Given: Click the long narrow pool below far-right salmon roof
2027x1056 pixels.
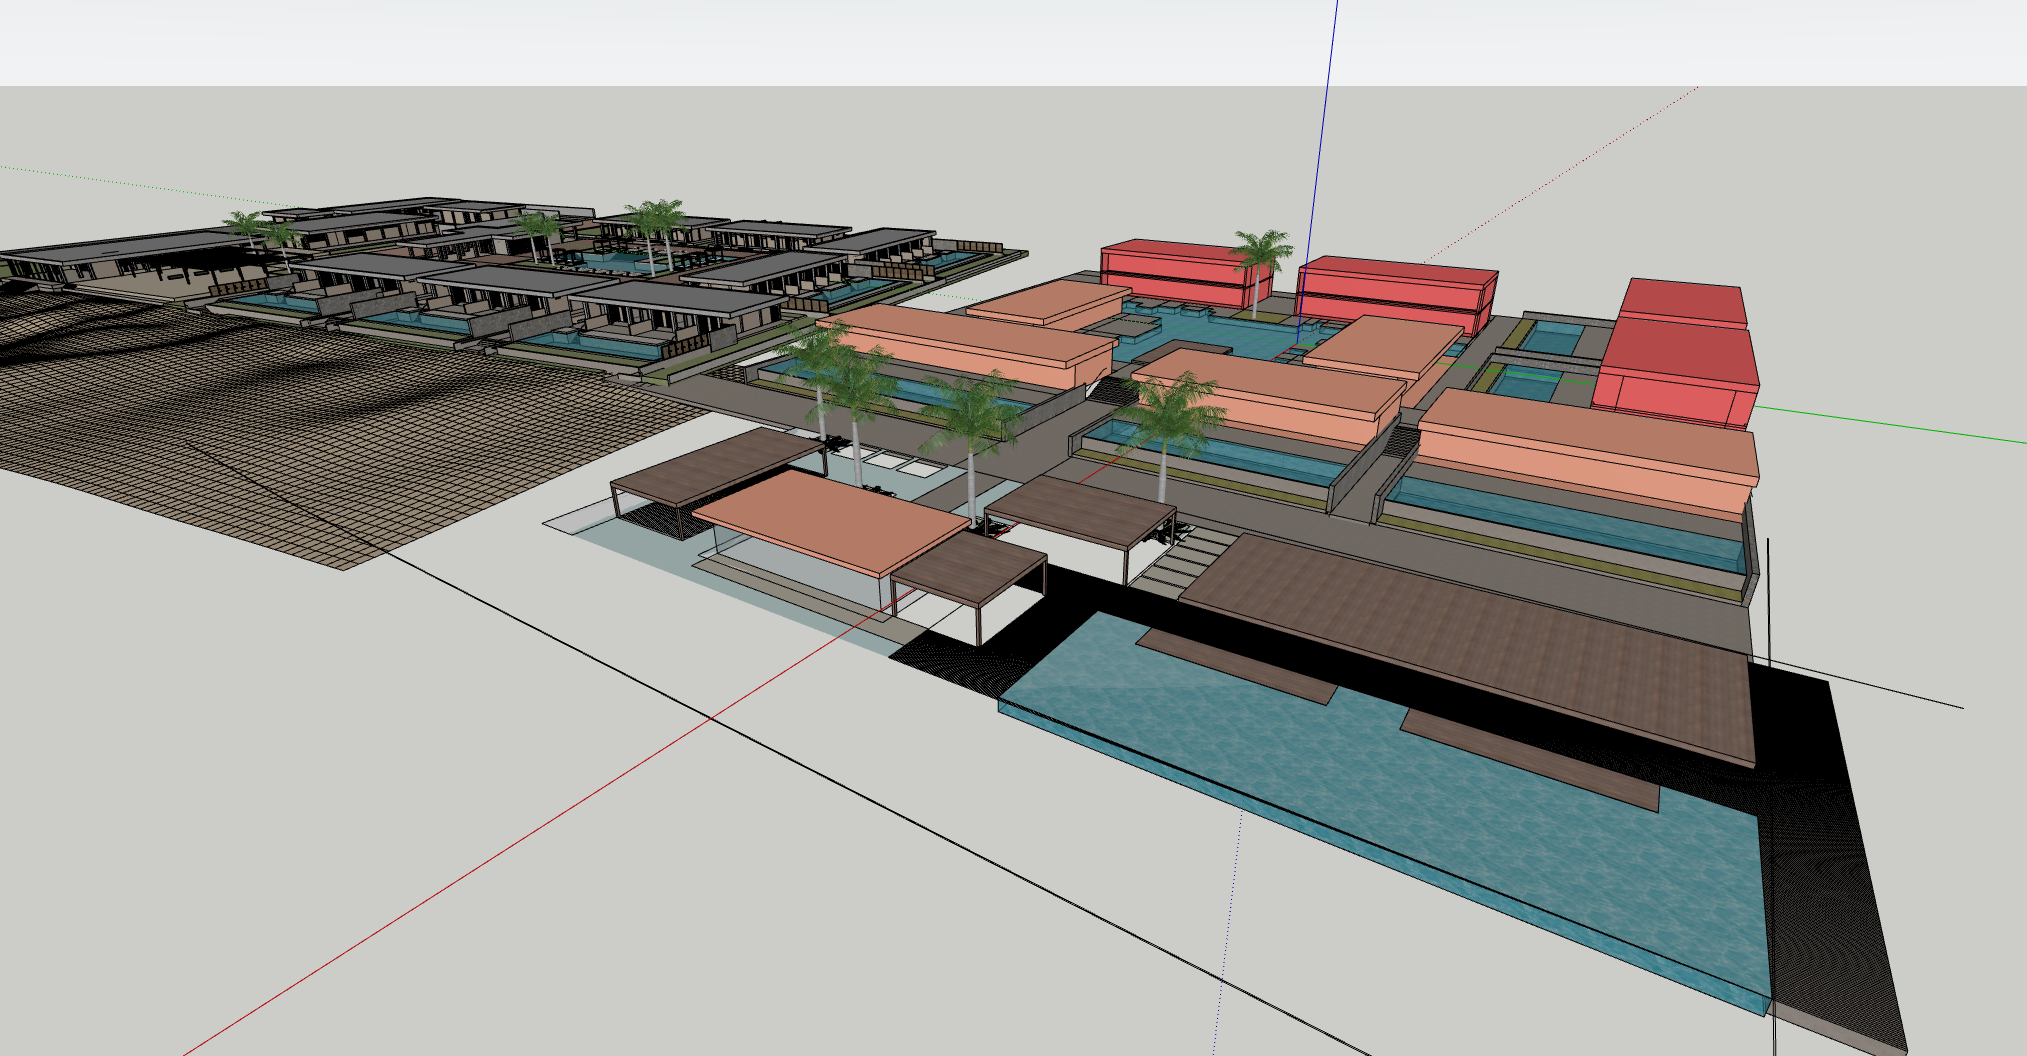Looking at the screenshot, I should click(x=1570, y=520).
